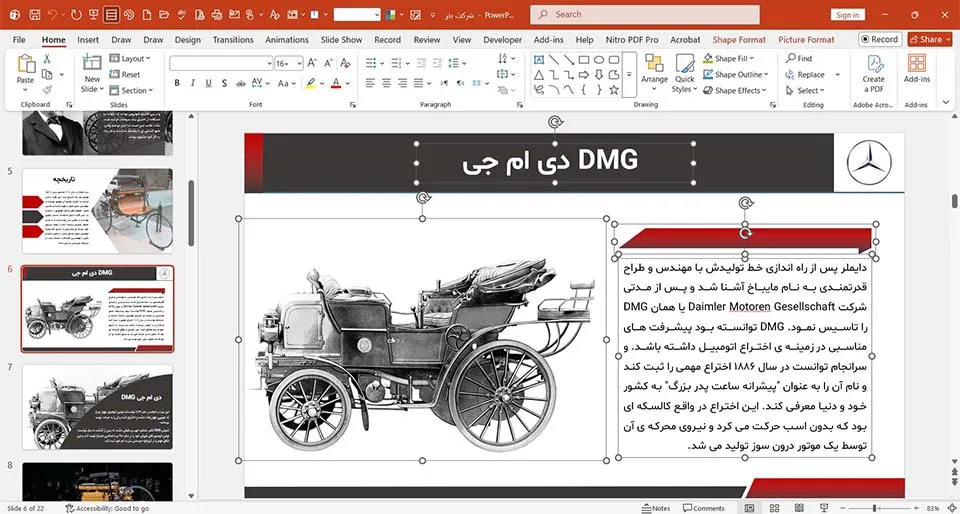Switch to the Insert tab
This screenshot has width=960, height=514.
(x=88, y=40)
